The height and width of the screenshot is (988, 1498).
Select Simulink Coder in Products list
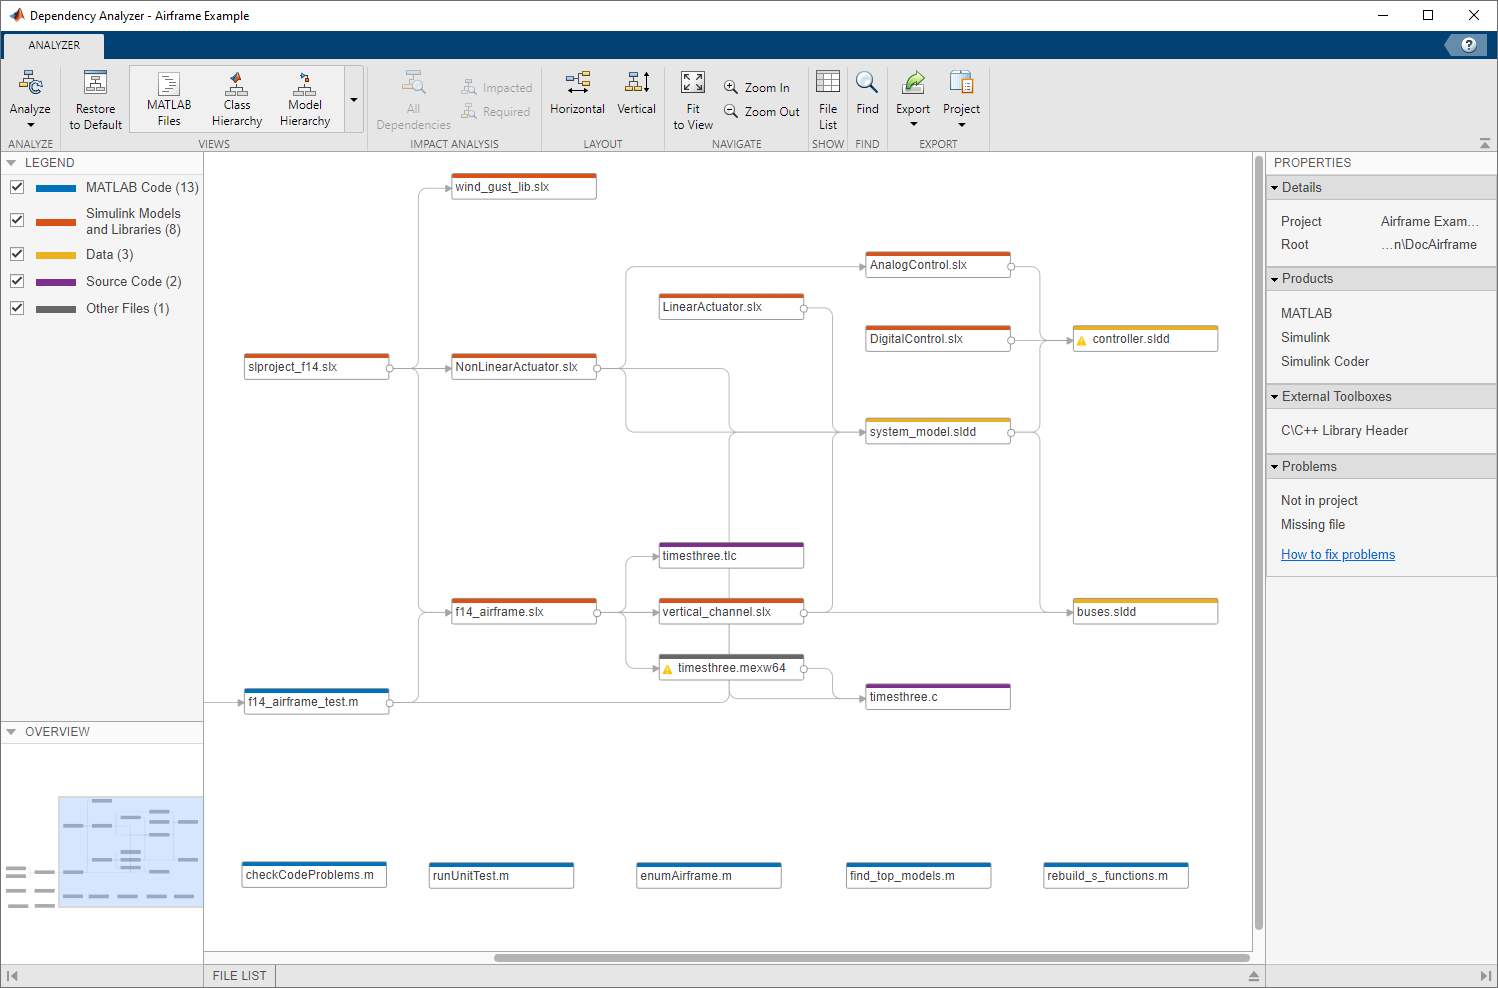tap(1325, 362)
